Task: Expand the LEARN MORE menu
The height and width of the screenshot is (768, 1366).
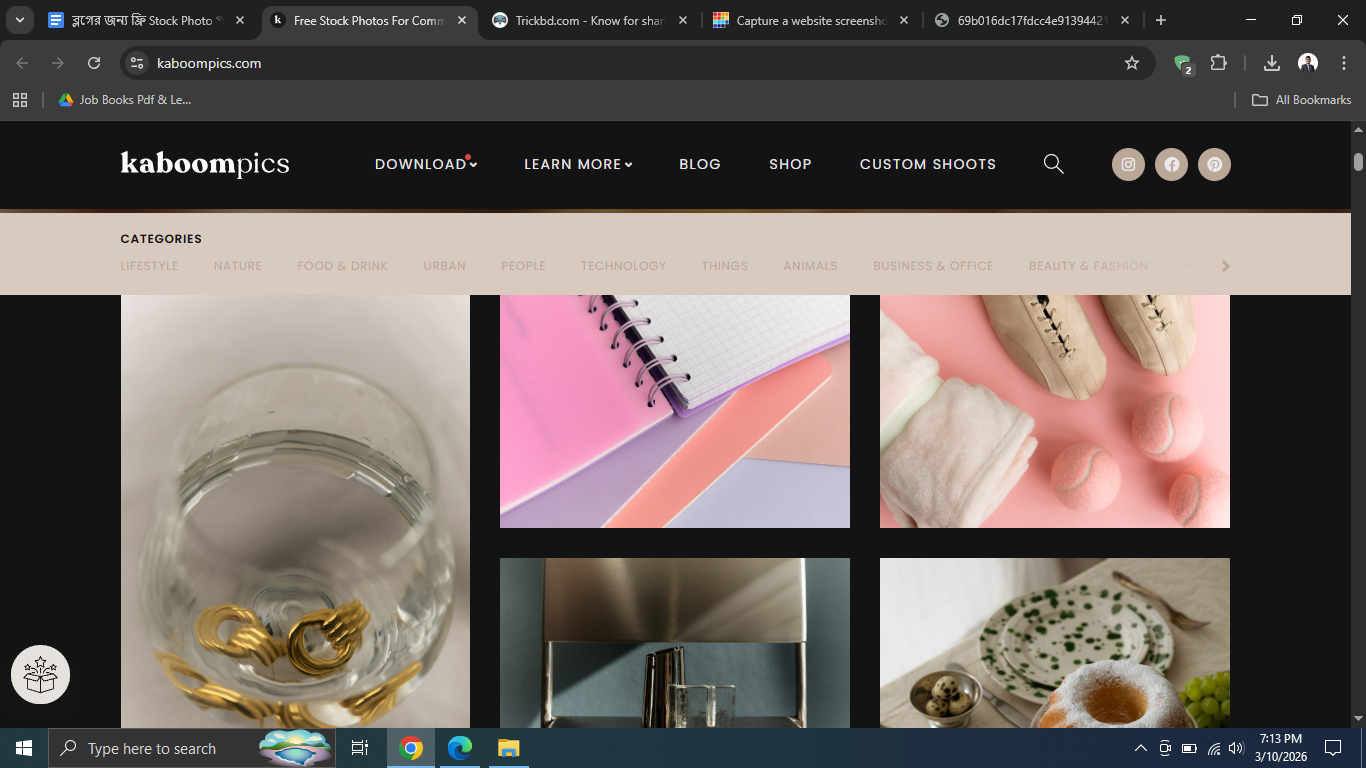Action: click(578, 164)
